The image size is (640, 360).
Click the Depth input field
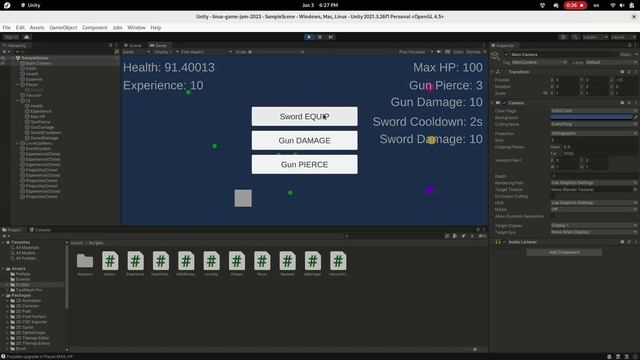594,176
